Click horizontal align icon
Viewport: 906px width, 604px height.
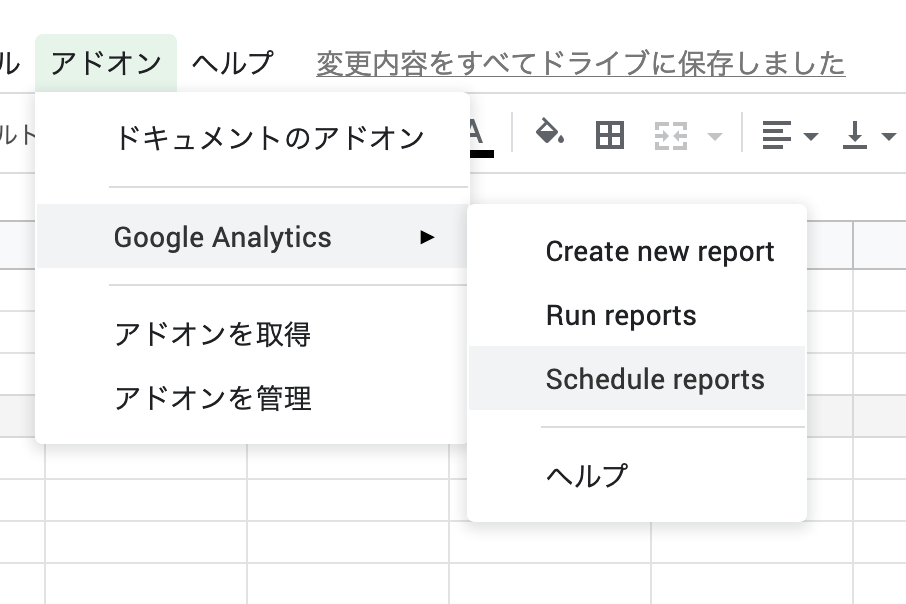coord(777,135)
